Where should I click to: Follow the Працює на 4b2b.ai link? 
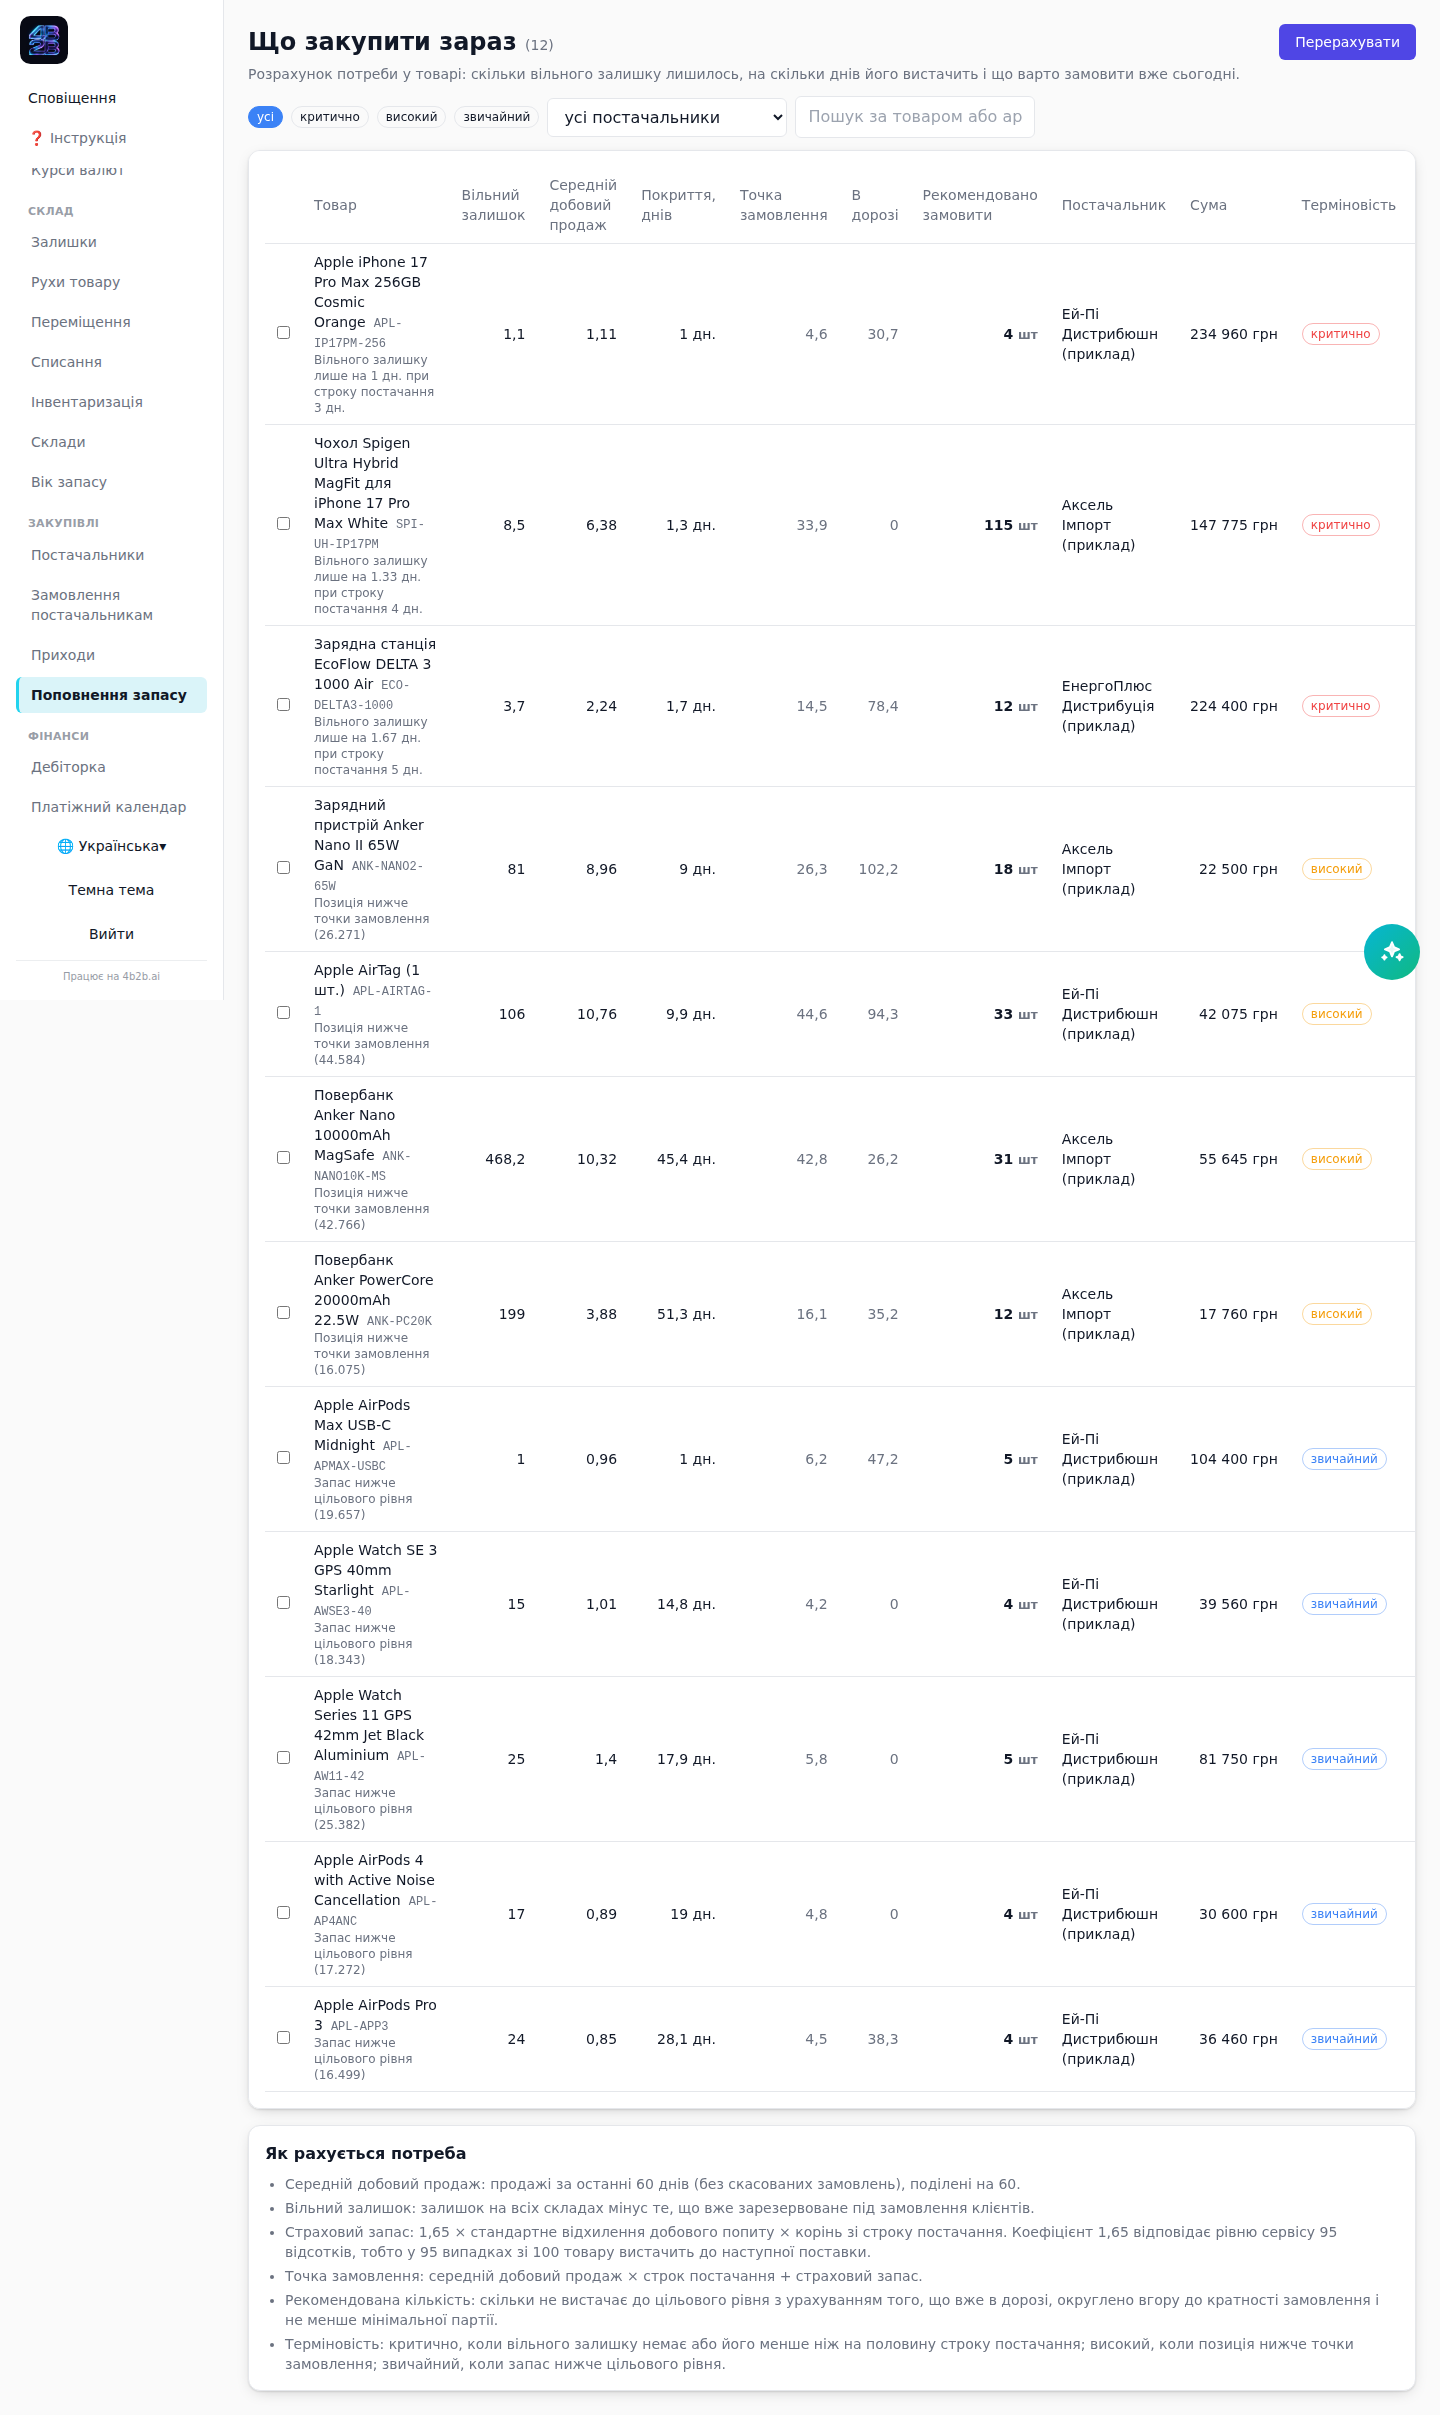point(111,976)
